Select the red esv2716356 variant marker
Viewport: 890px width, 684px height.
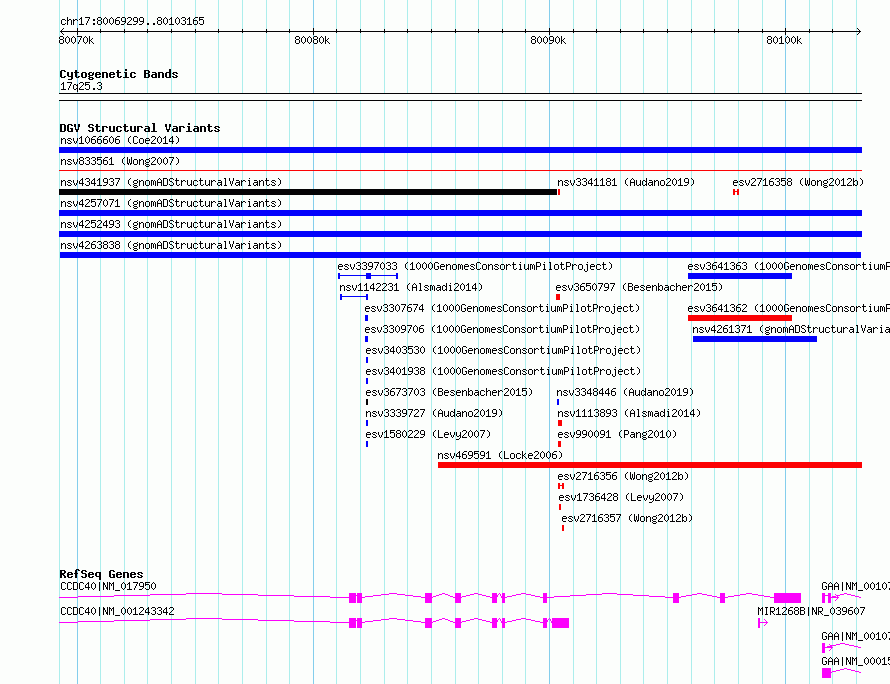coord(561,486)
